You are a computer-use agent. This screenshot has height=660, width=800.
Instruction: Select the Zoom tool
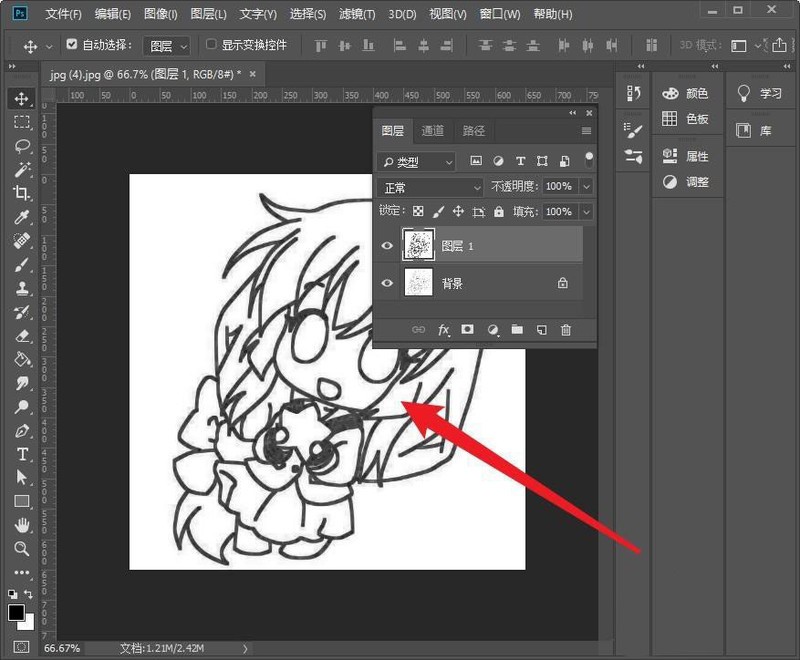[x=22, y=549]
